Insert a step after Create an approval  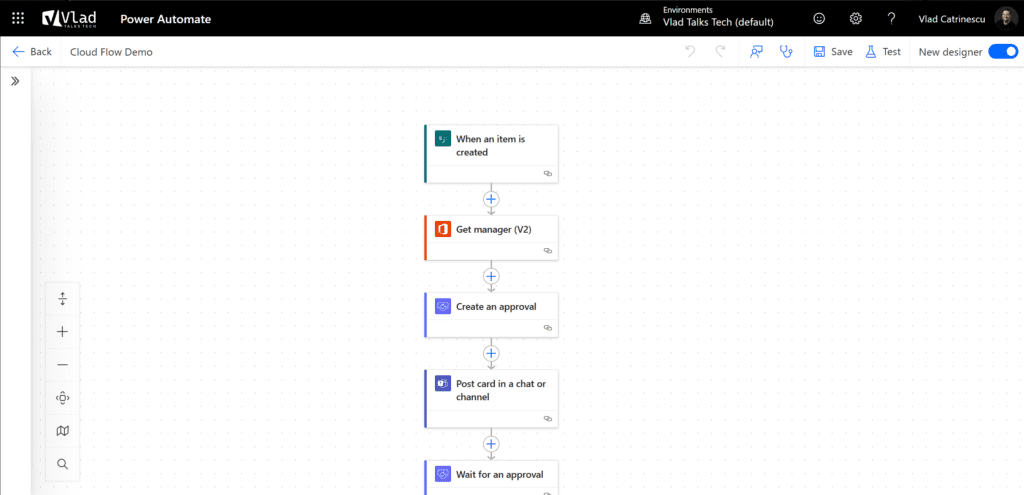tap(491, 353)
